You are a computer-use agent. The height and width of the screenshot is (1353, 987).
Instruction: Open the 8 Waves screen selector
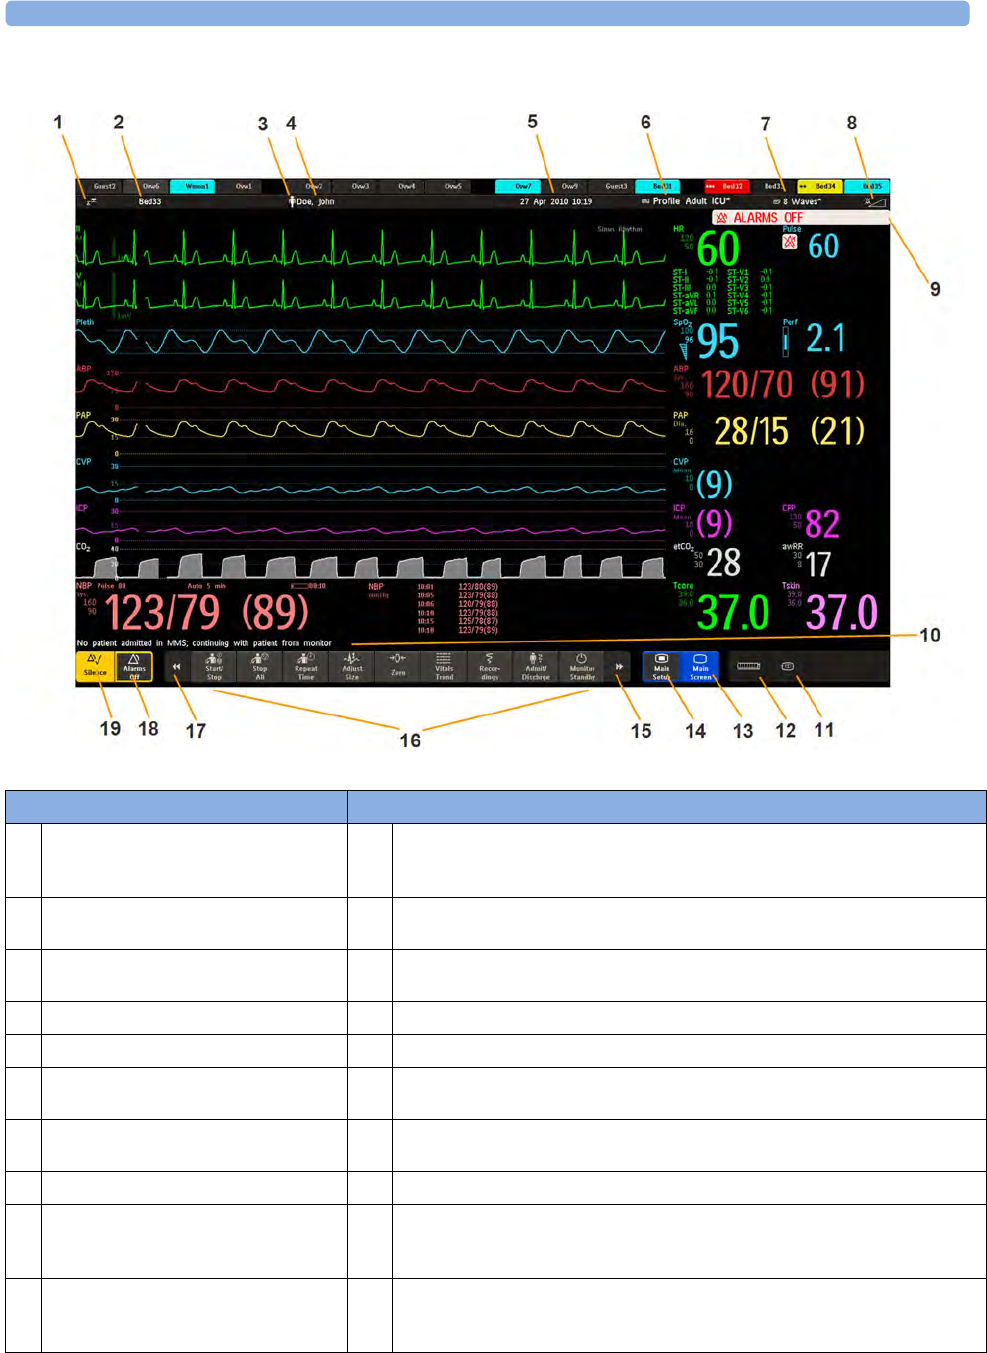pyautogui.click(x=797, y=202)
